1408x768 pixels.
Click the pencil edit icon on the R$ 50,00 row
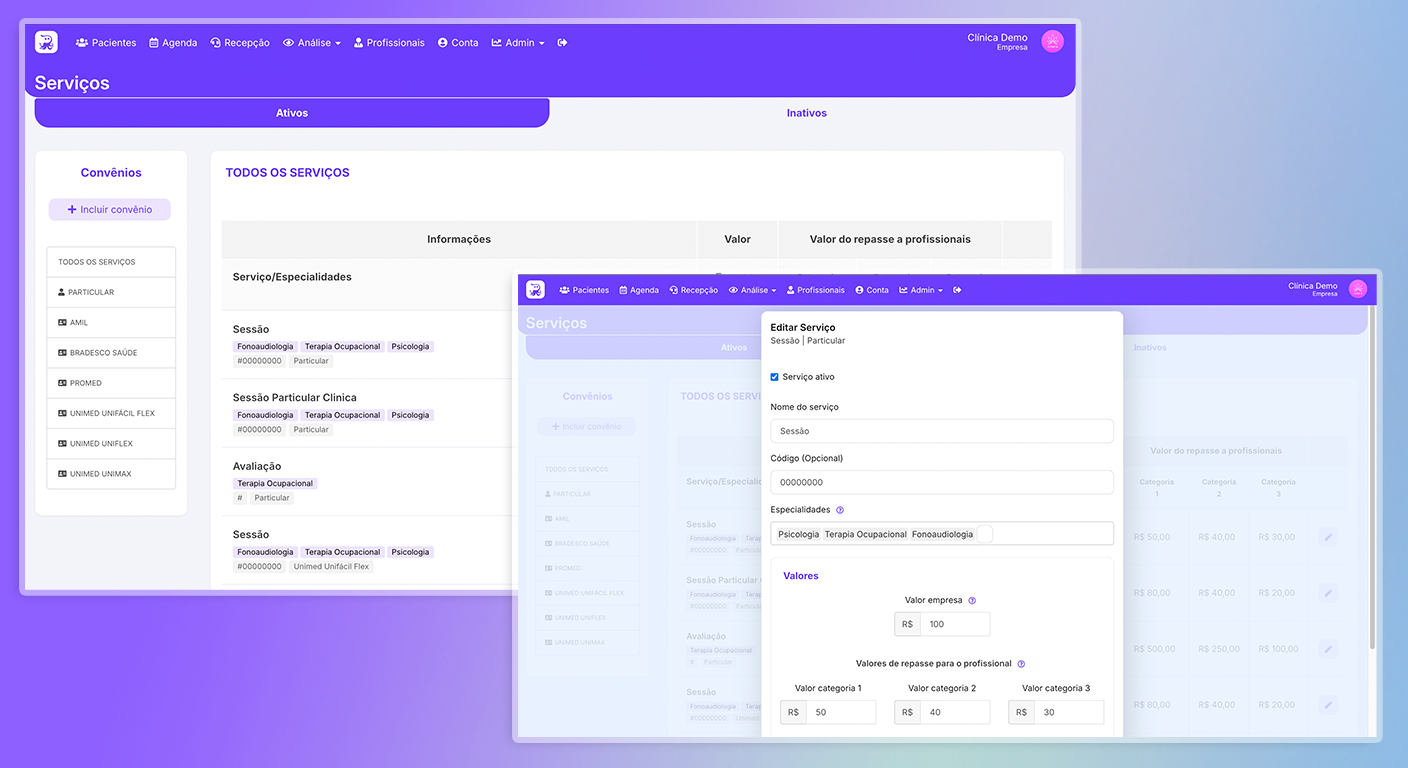[1328, 537]
